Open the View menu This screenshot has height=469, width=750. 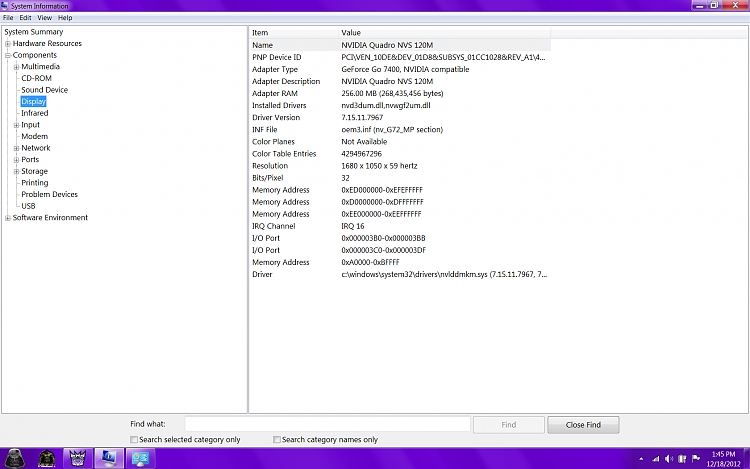[44, 18]
